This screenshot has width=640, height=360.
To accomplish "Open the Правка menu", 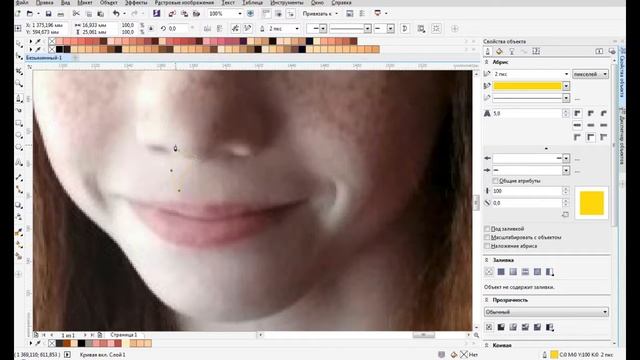I will click(x=44, y=2).
